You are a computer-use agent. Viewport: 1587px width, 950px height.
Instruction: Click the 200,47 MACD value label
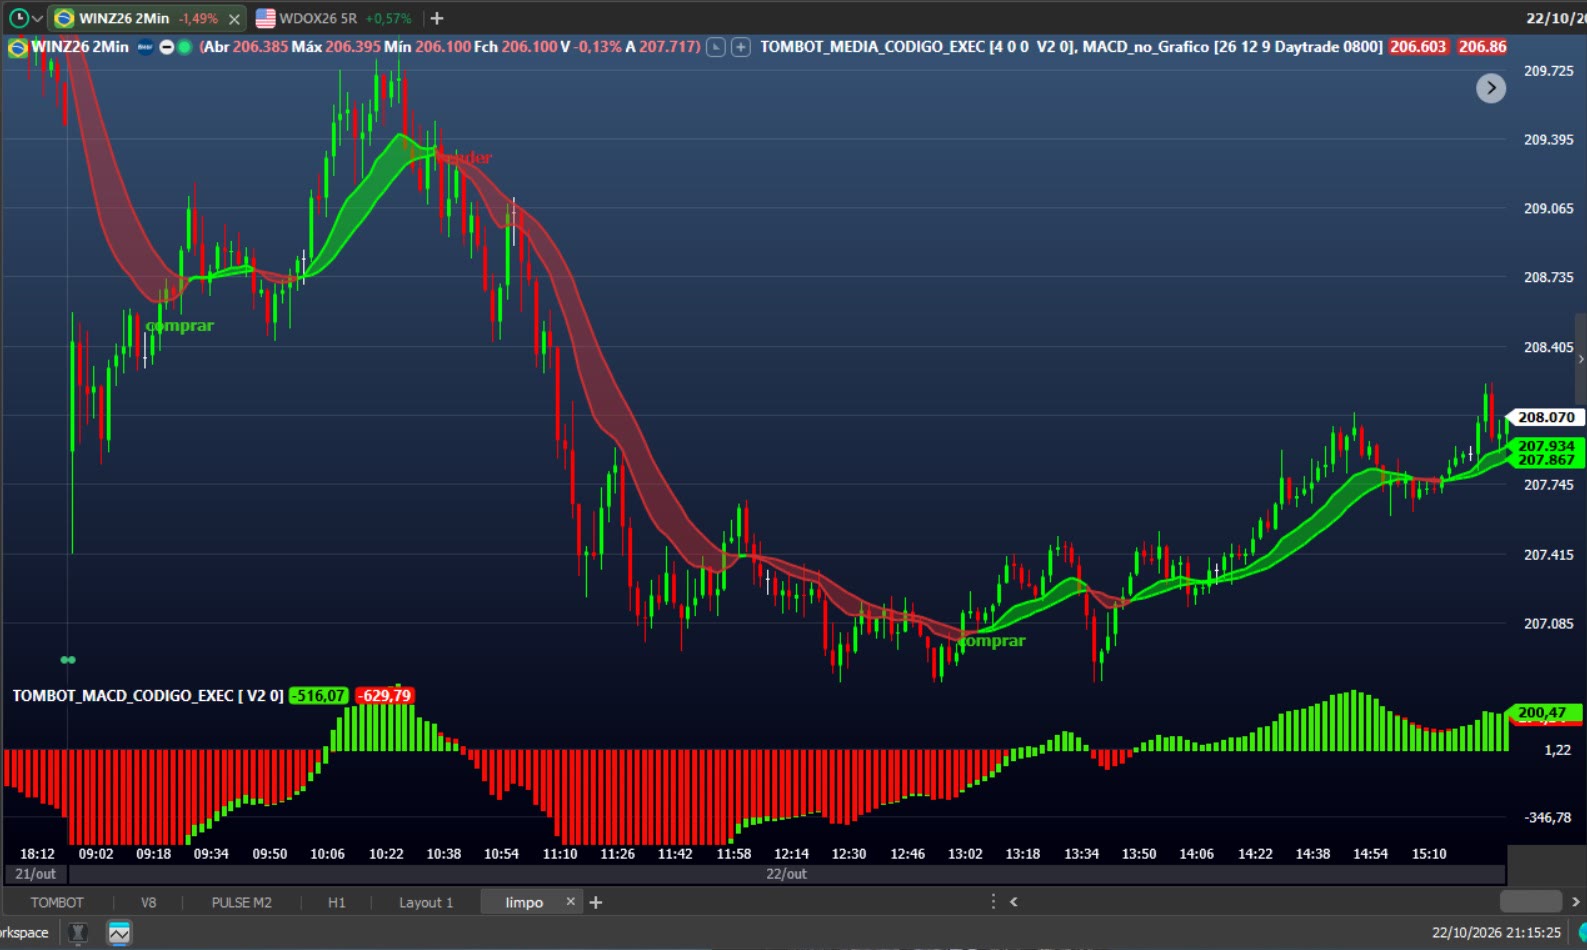coord(1545,712)
